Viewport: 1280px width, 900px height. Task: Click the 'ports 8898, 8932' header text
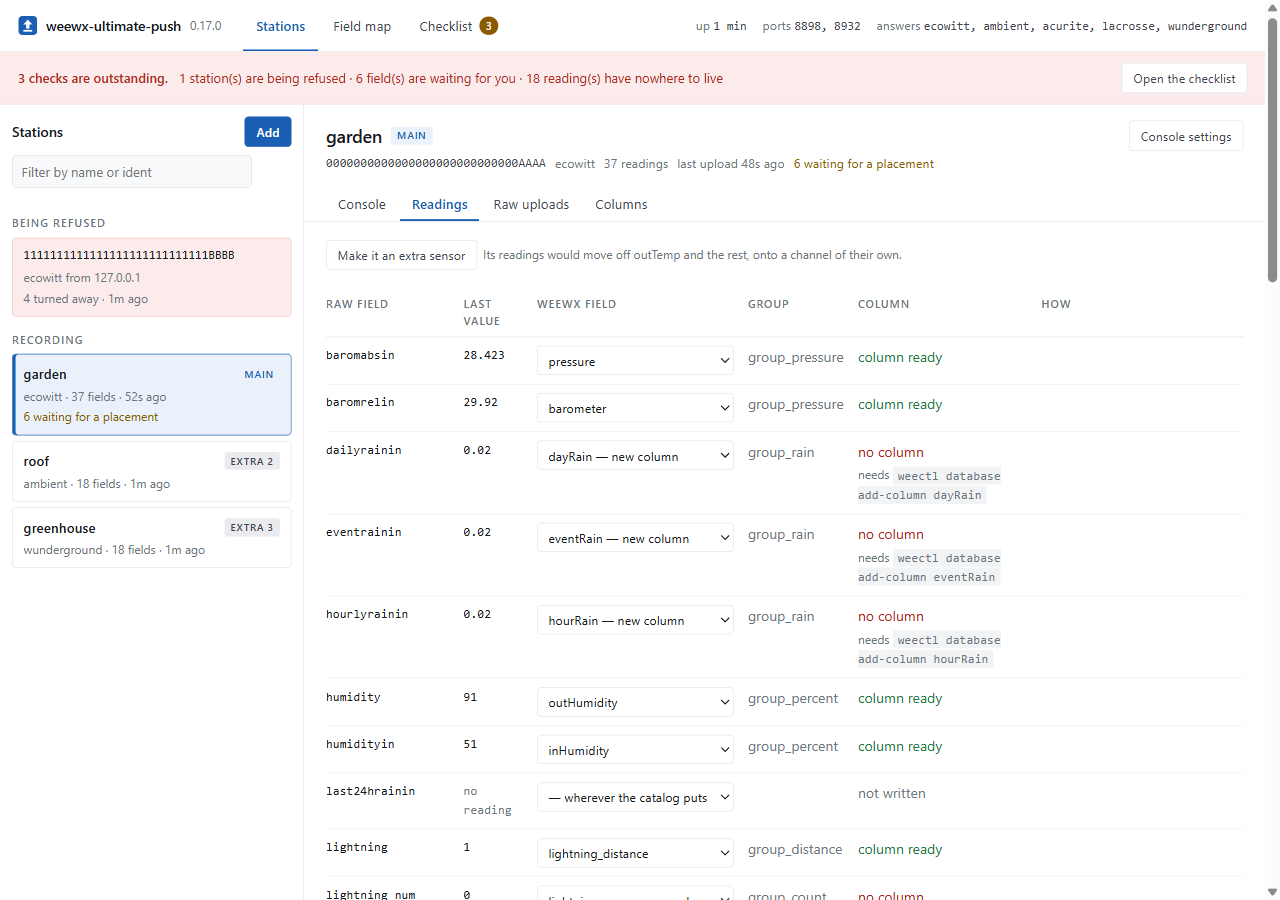tap(811, 26)
